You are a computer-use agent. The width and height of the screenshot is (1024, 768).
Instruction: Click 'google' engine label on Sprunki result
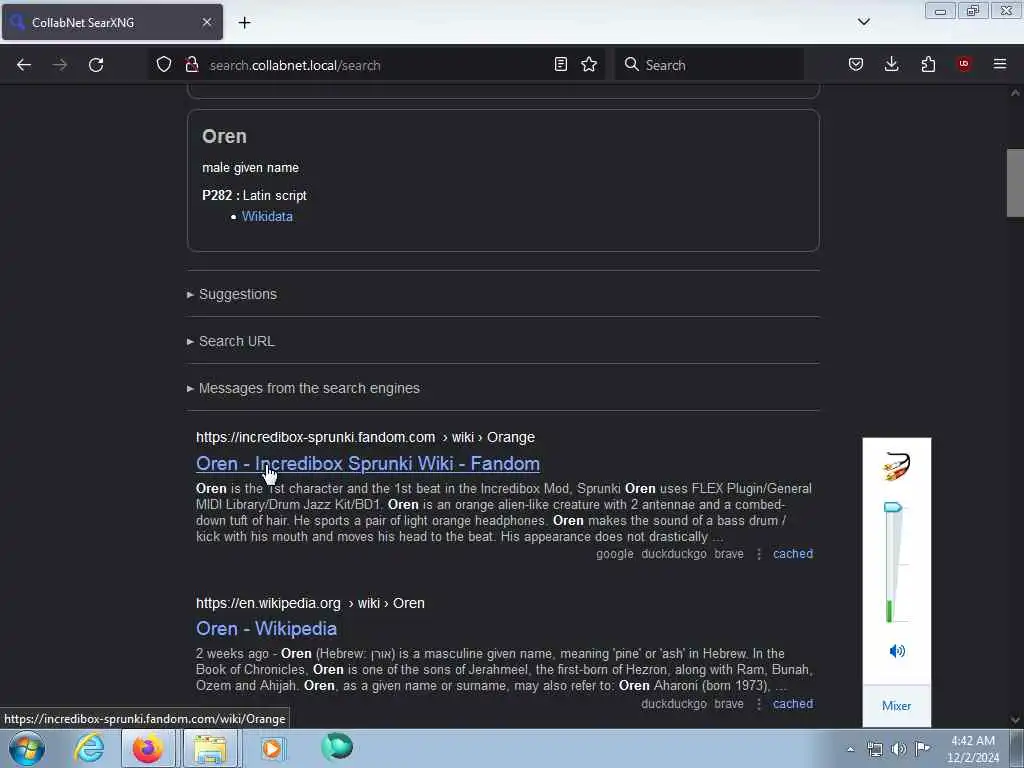pyautogui.click(x=615, y=554)
